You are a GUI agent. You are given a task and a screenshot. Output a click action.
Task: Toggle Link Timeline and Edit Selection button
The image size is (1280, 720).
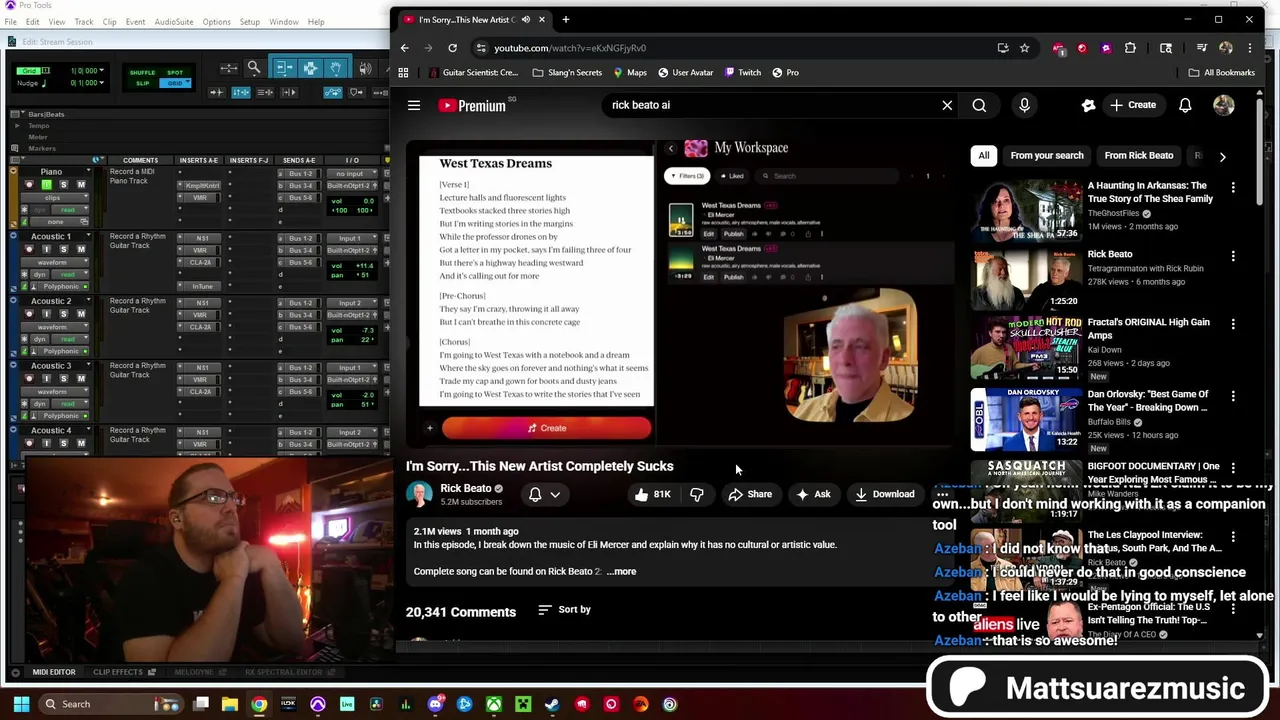point(241,92)
